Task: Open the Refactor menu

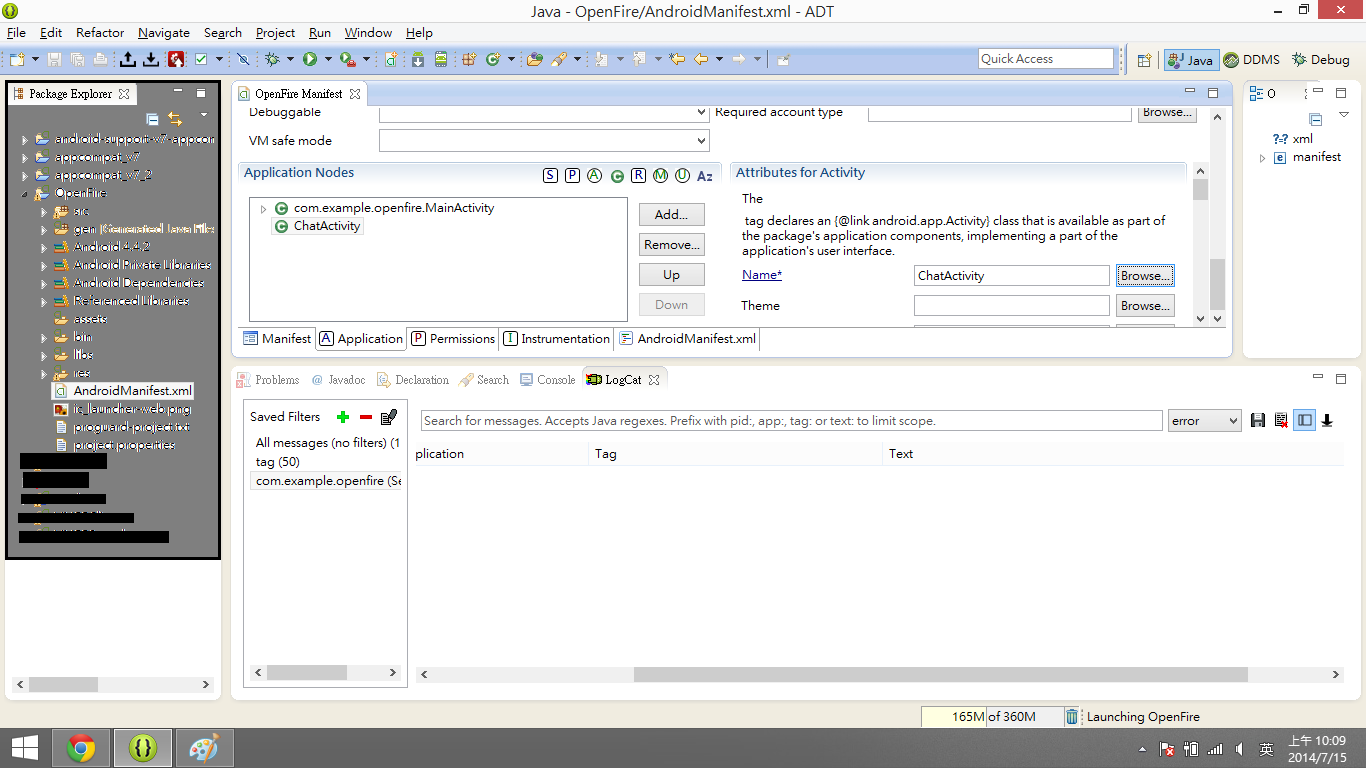Action: (x=100, y=32)
